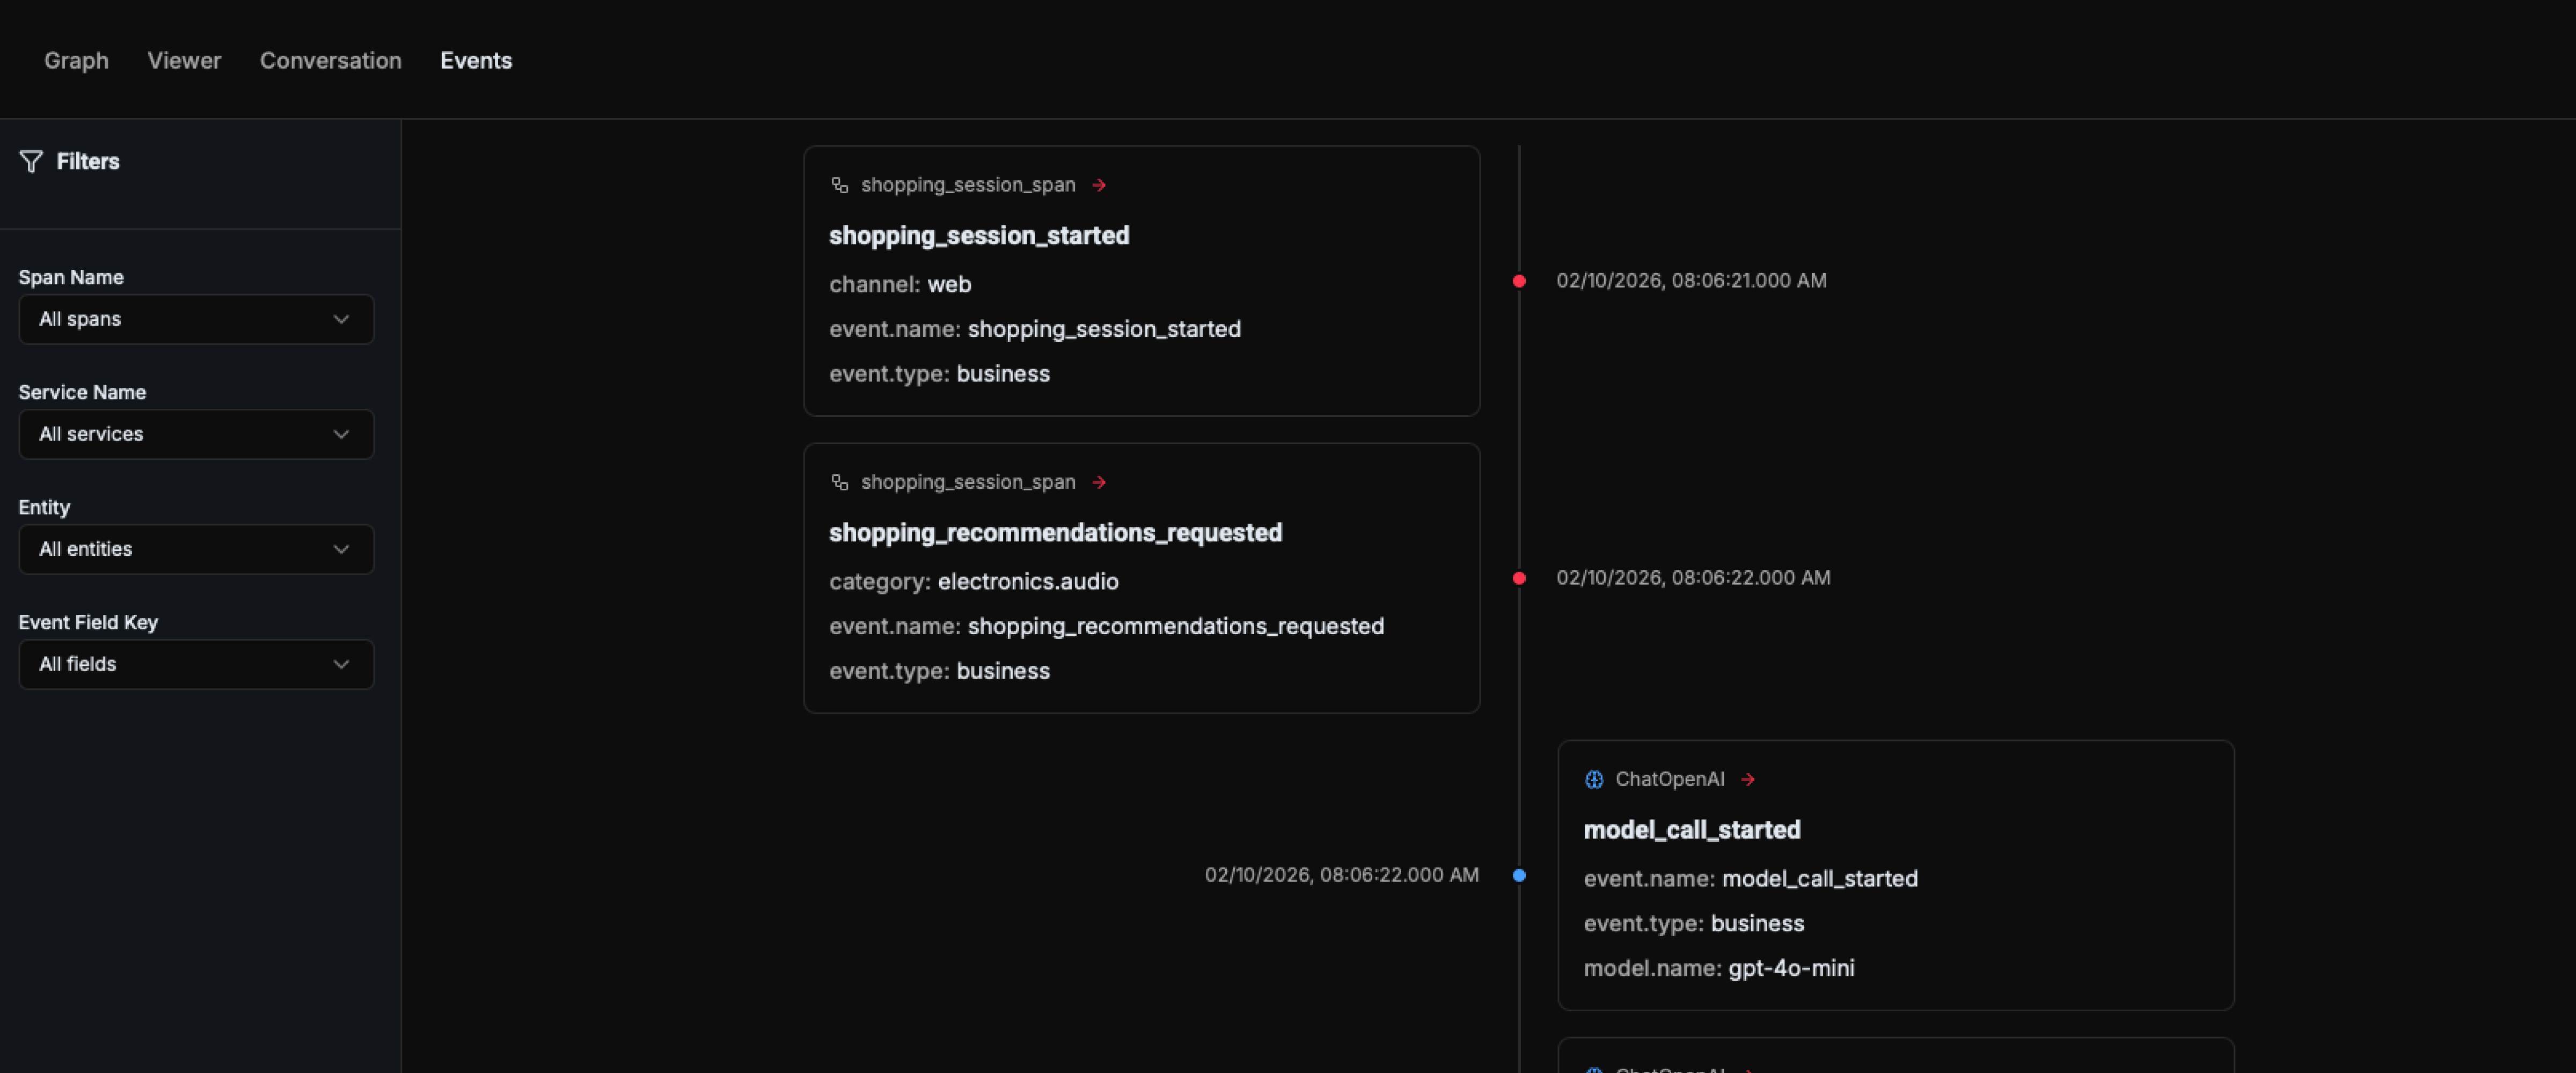The height and width of the screenshot is (1073, 2576).
Task: Click the span icon on shopping_session_started card
Action: coord(839,184)
